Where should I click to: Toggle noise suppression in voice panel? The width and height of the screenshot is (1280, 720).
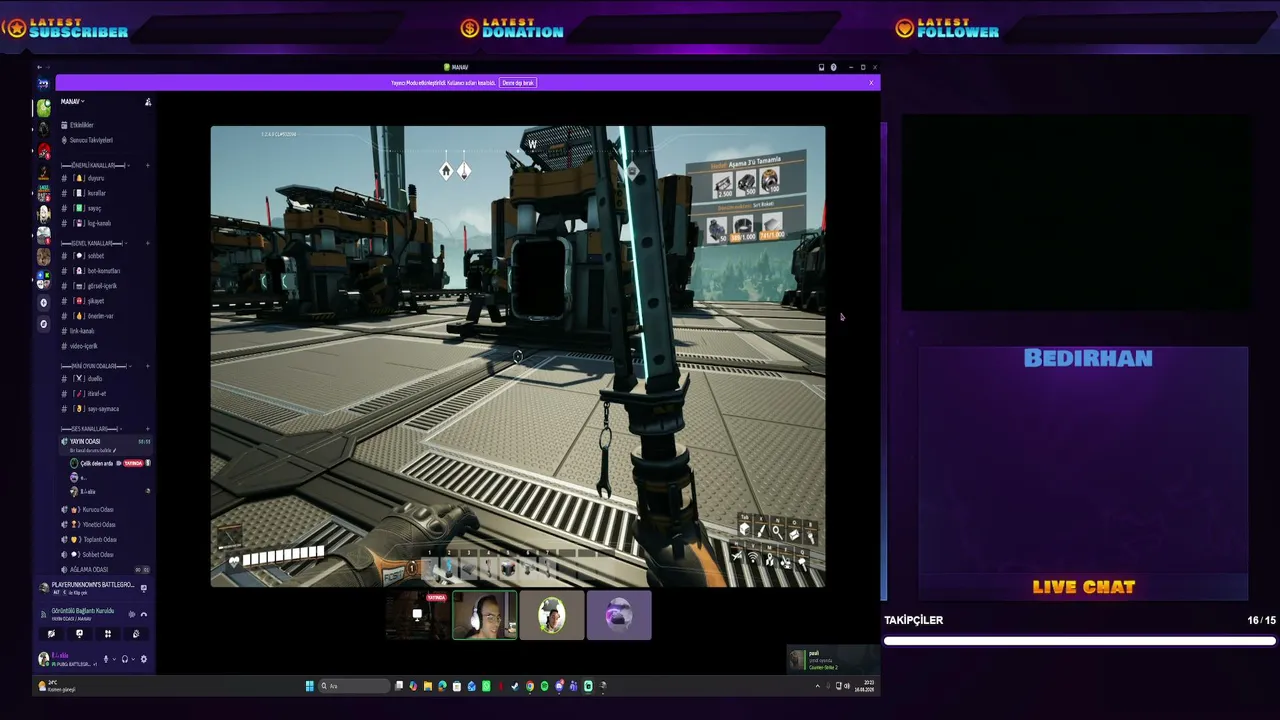[131, 614]
